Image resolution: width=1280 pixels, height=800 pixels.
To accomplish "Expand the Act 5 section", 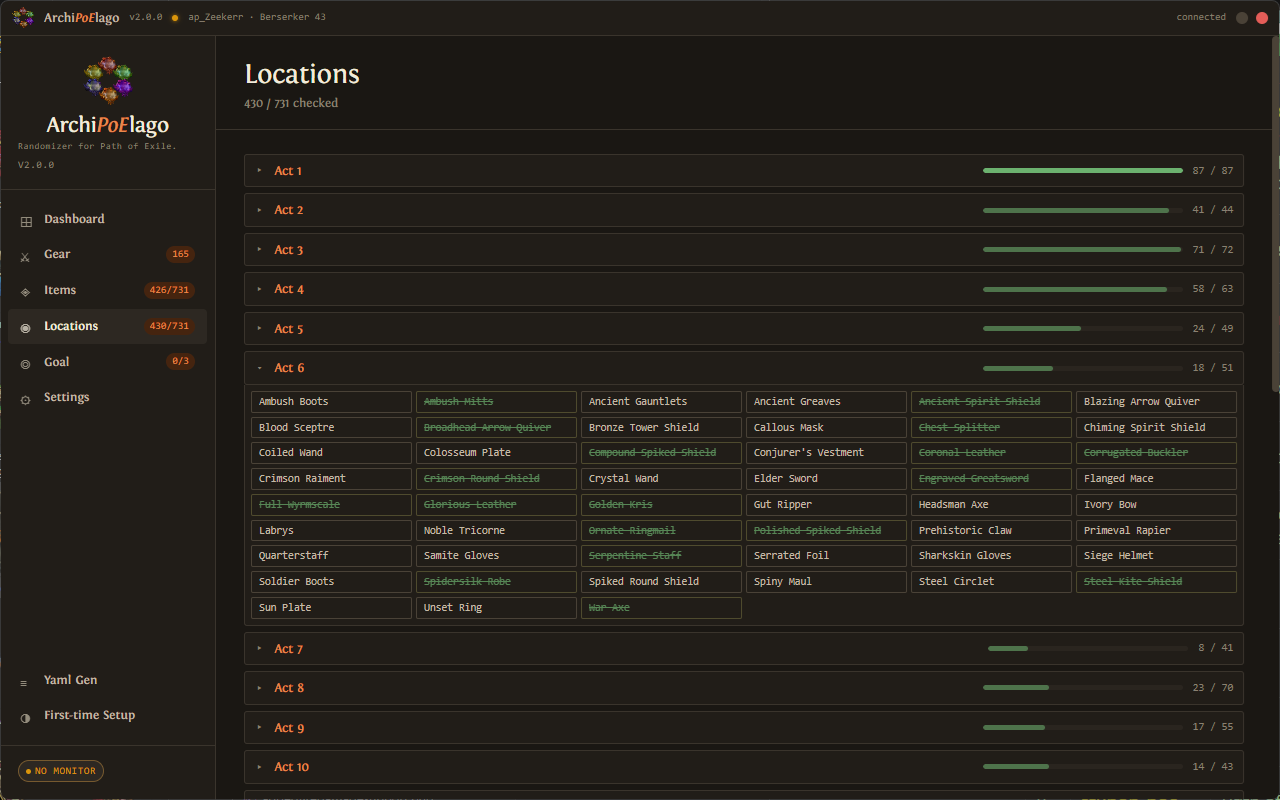I will click(743, 328).
